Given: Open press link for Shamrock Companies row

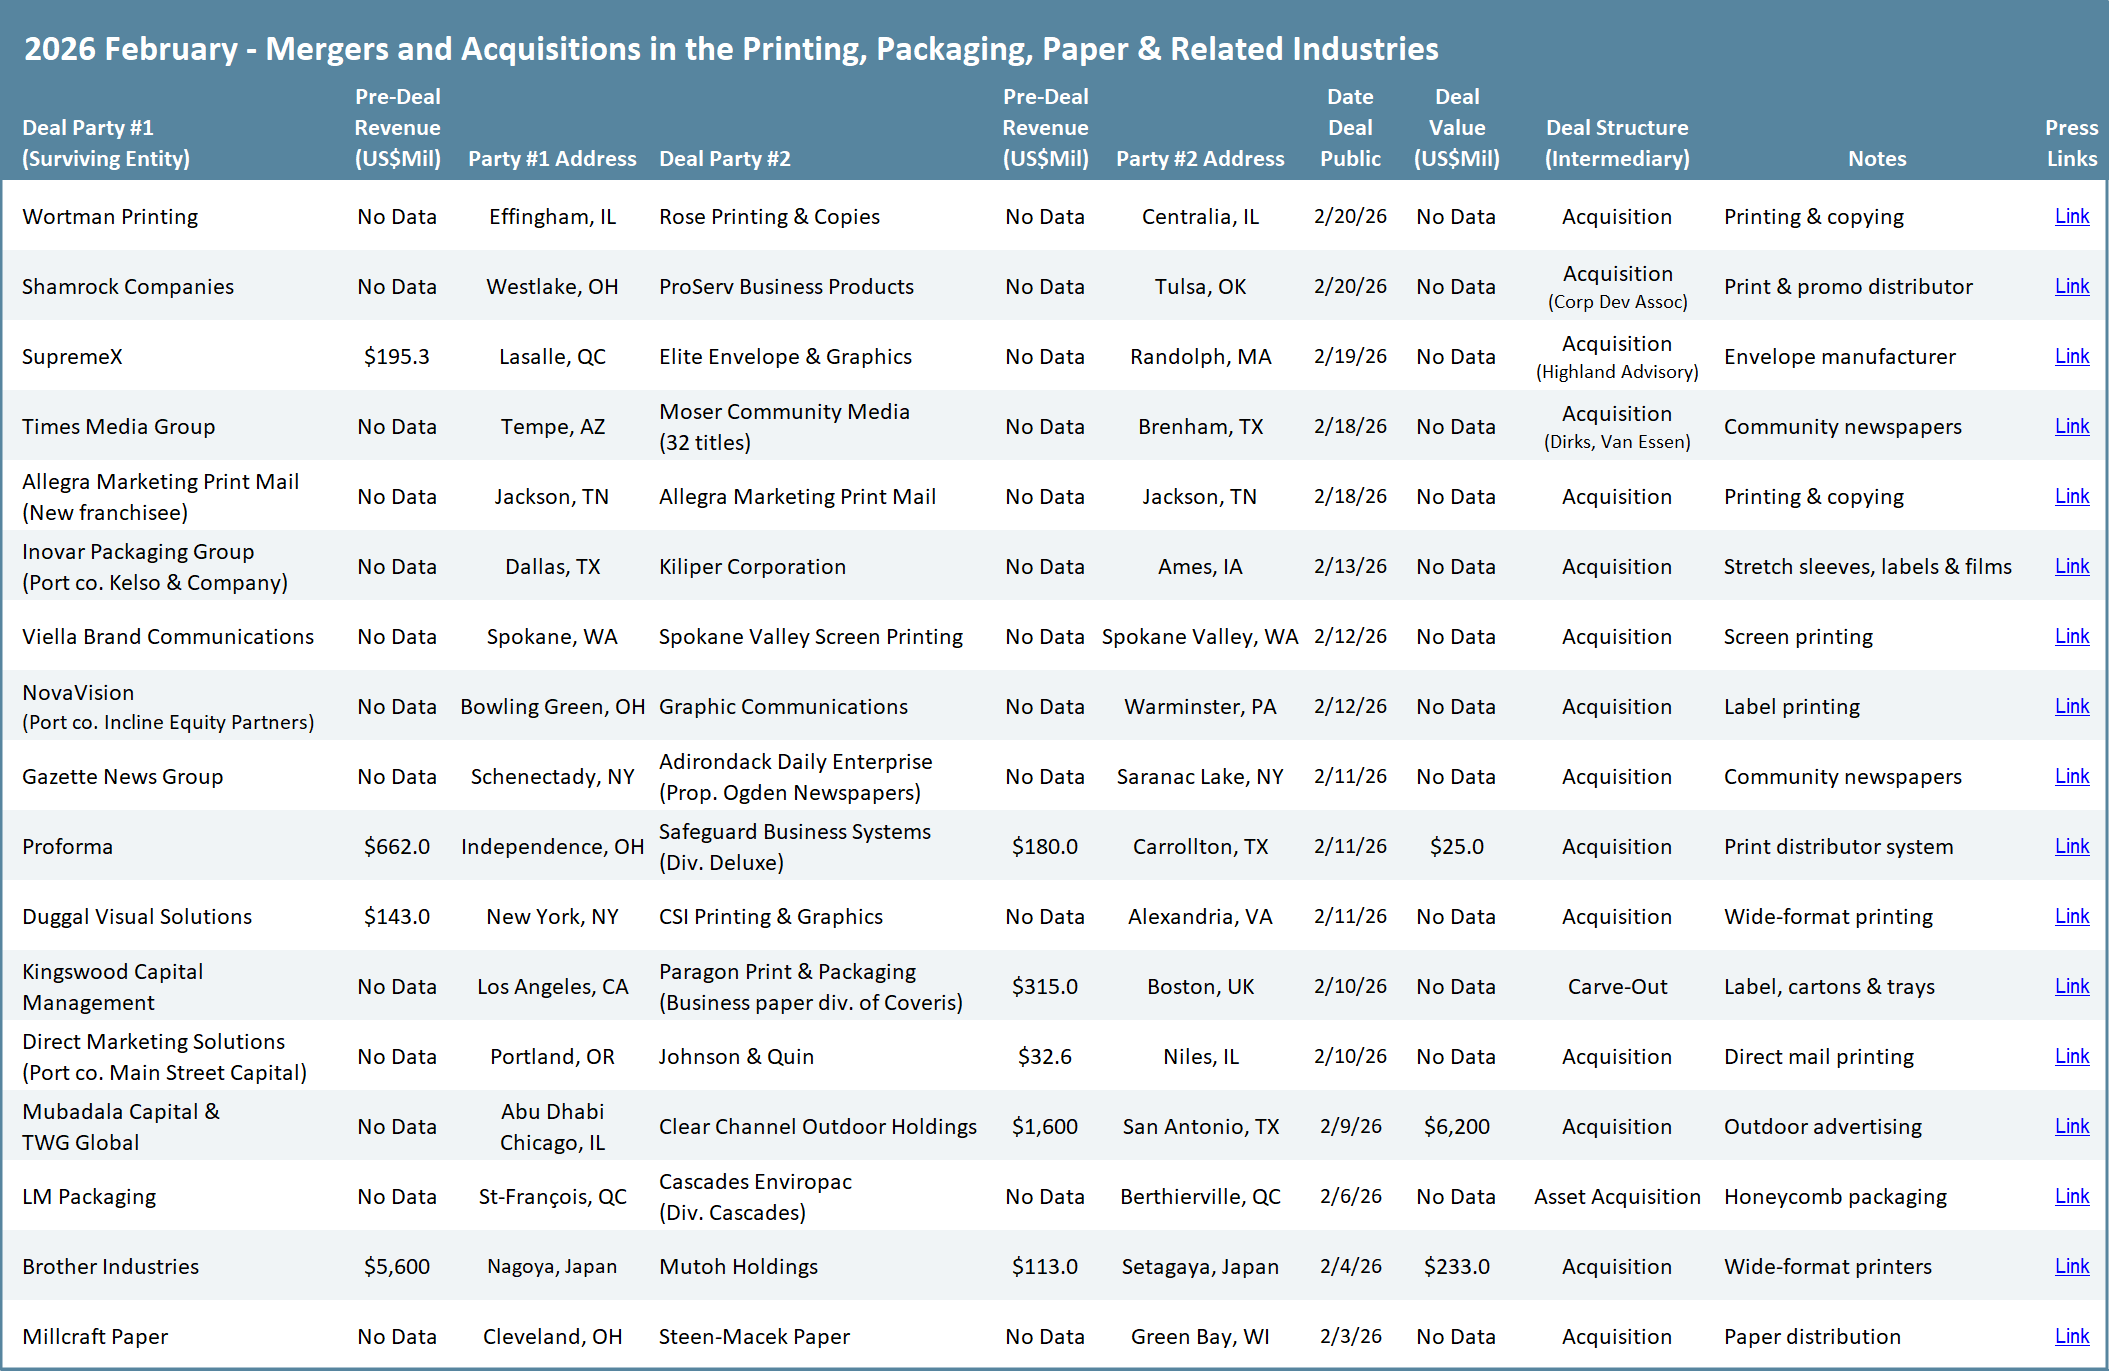Looking at the screenshot, I should 2071,286.
